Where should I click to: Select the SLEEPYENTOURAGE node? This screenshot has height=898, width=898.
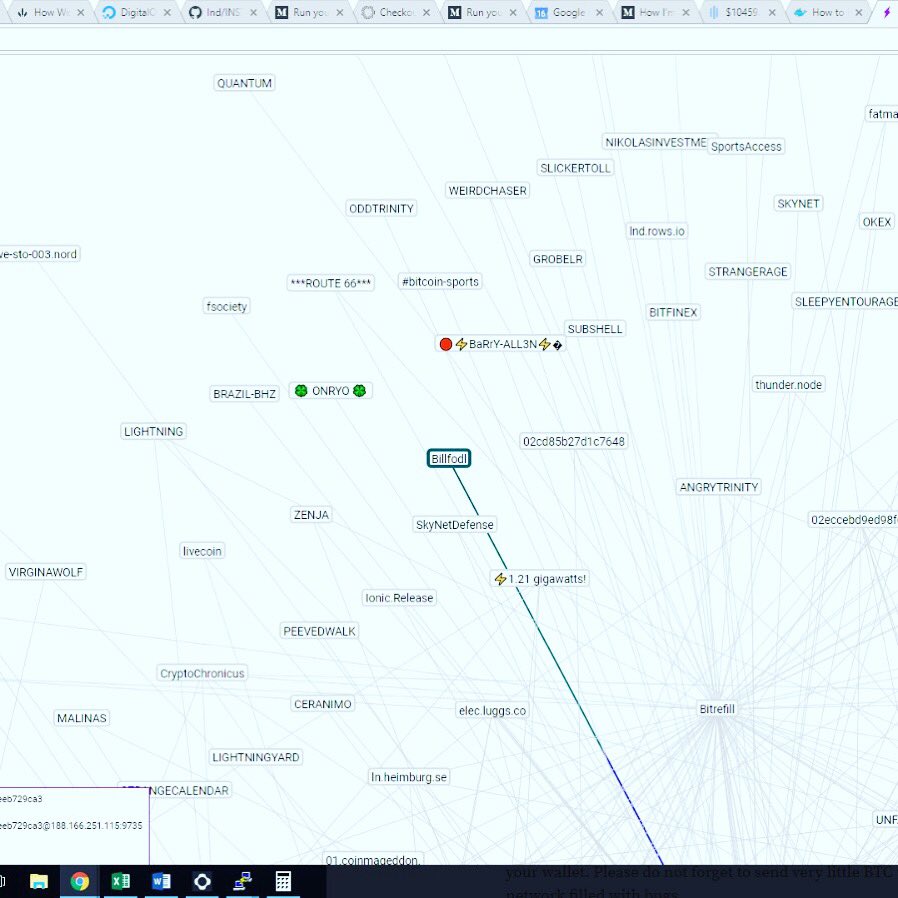coord(845,301)
